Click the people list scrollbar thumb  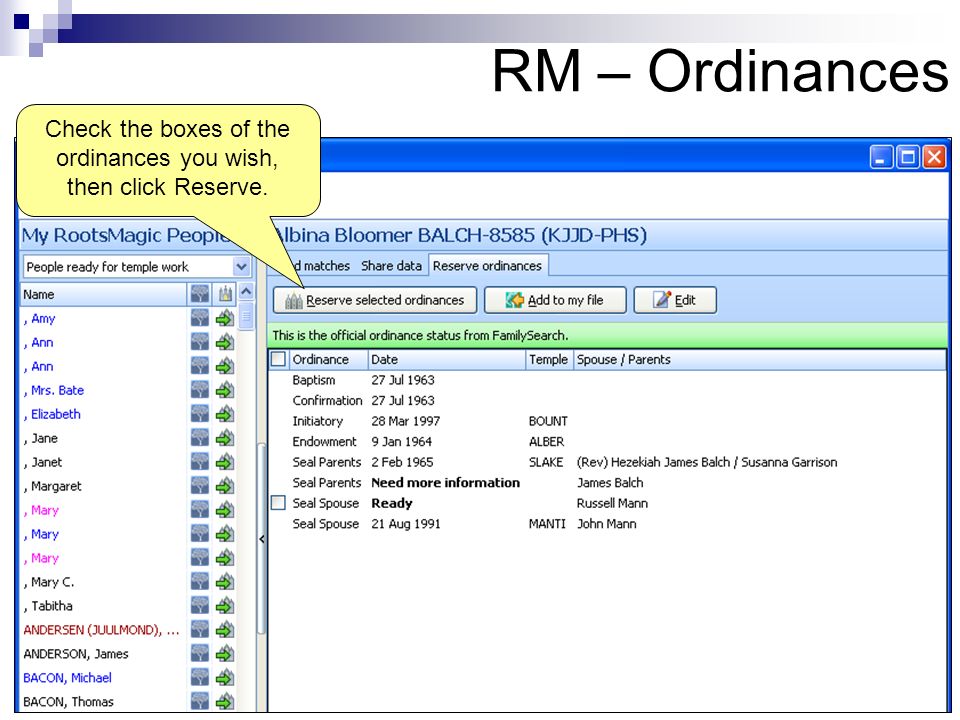click(246, 317)
